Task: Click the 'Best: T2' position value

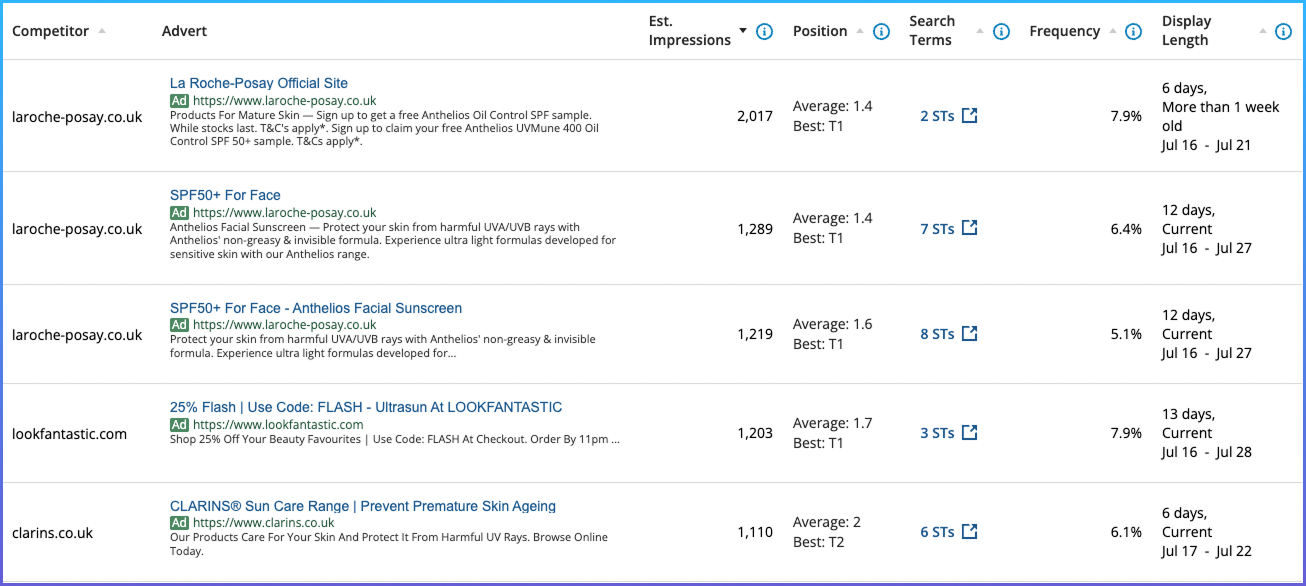Action: pos(818,542)
